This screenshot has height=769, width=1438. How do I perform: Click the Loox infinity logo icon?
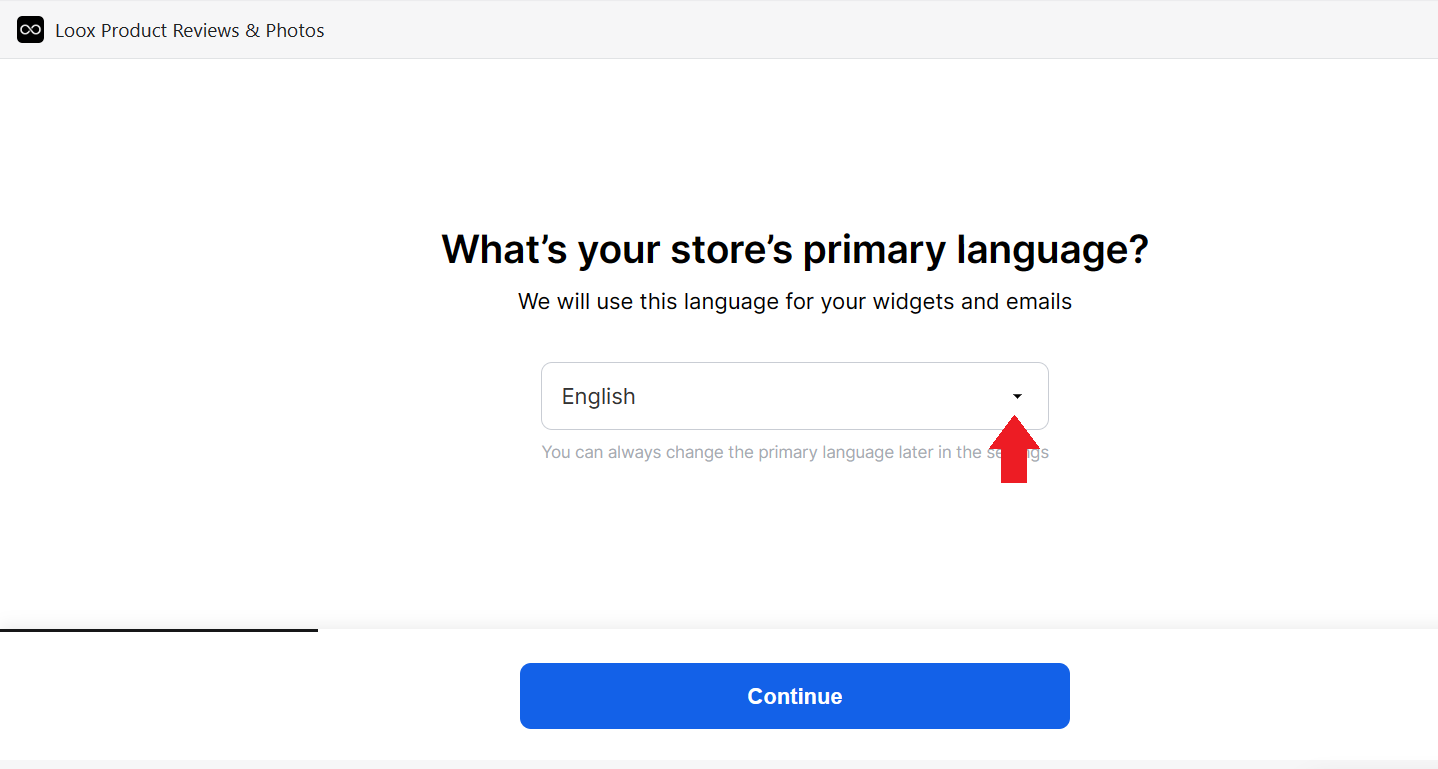tap(31, 30)
